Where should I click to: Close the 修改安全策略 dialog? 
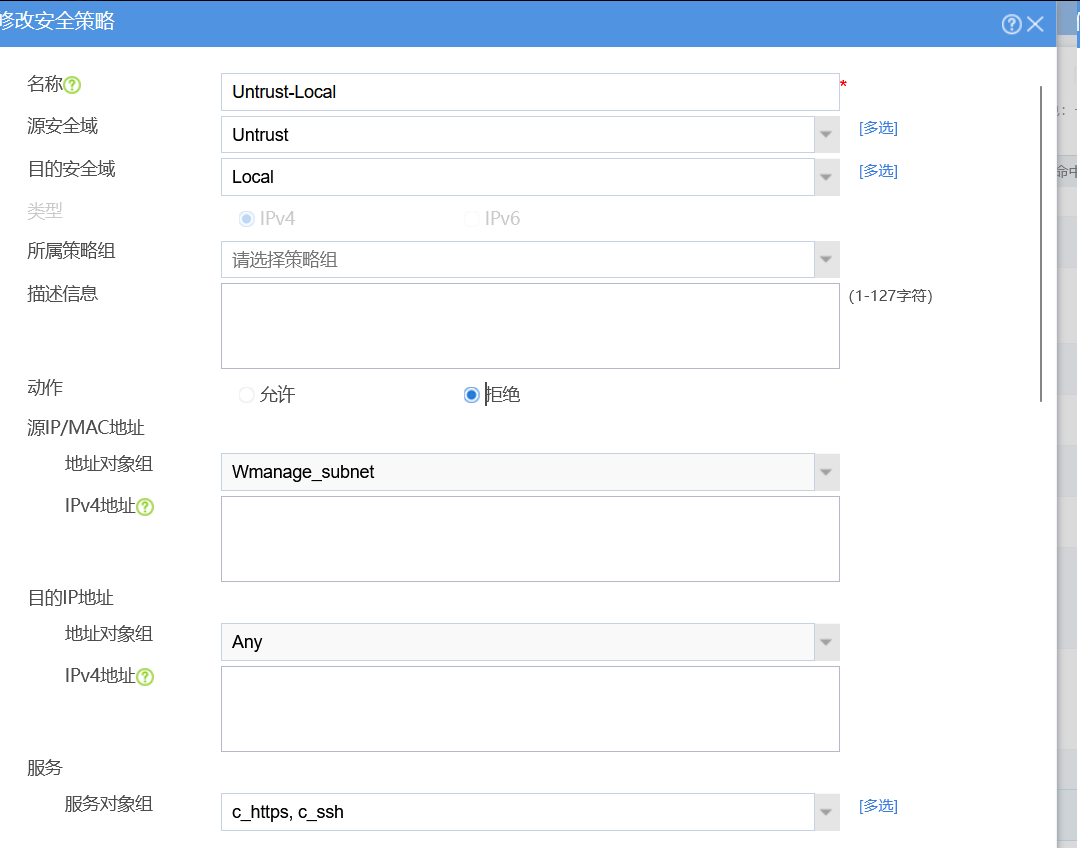coord(1035,25)
